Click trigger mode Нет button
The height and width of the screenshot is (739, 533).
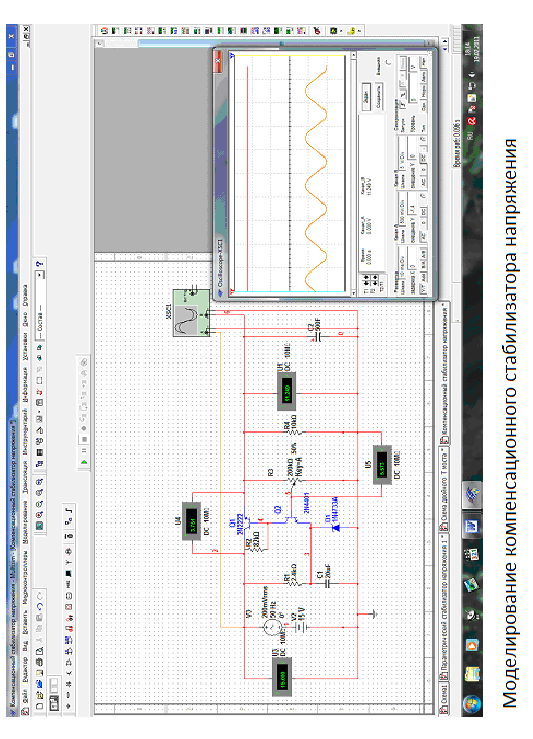(x=423, y=61)
